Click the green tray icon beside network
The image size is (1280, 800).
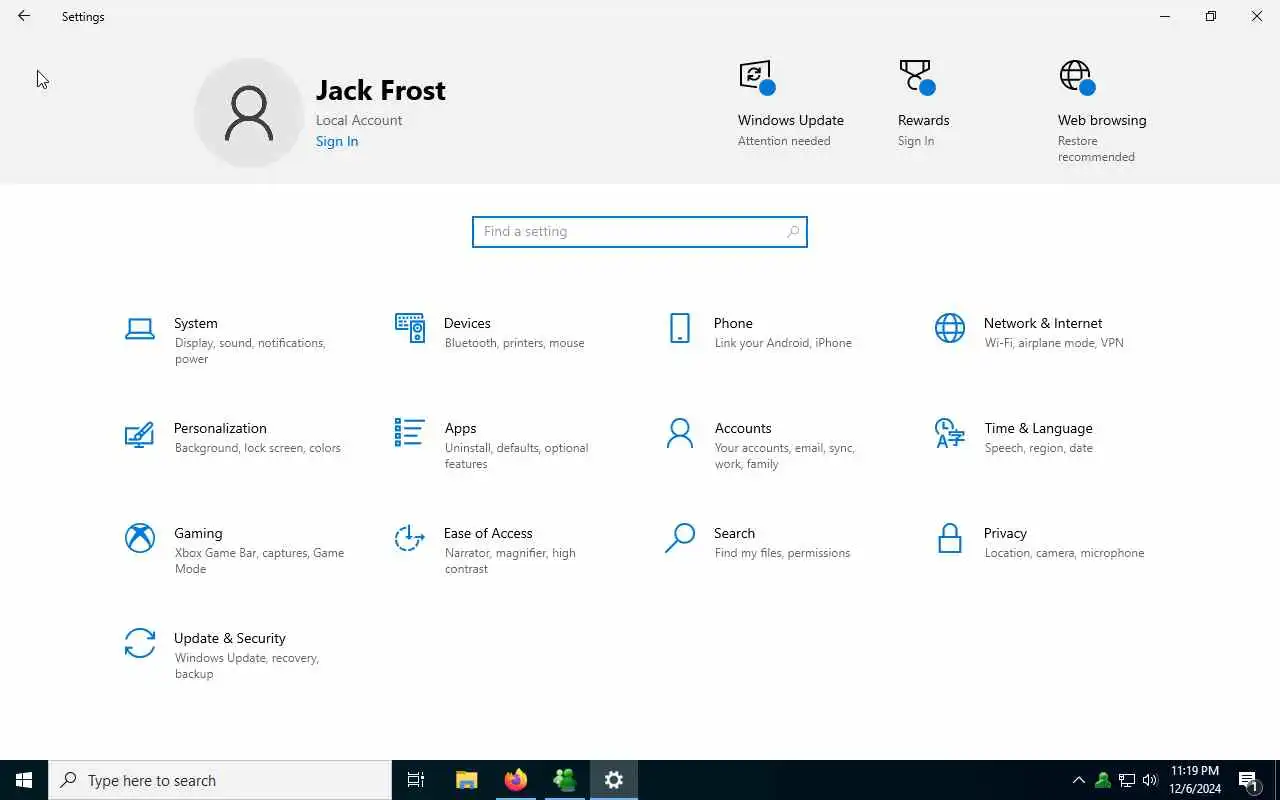(1102, 780)
